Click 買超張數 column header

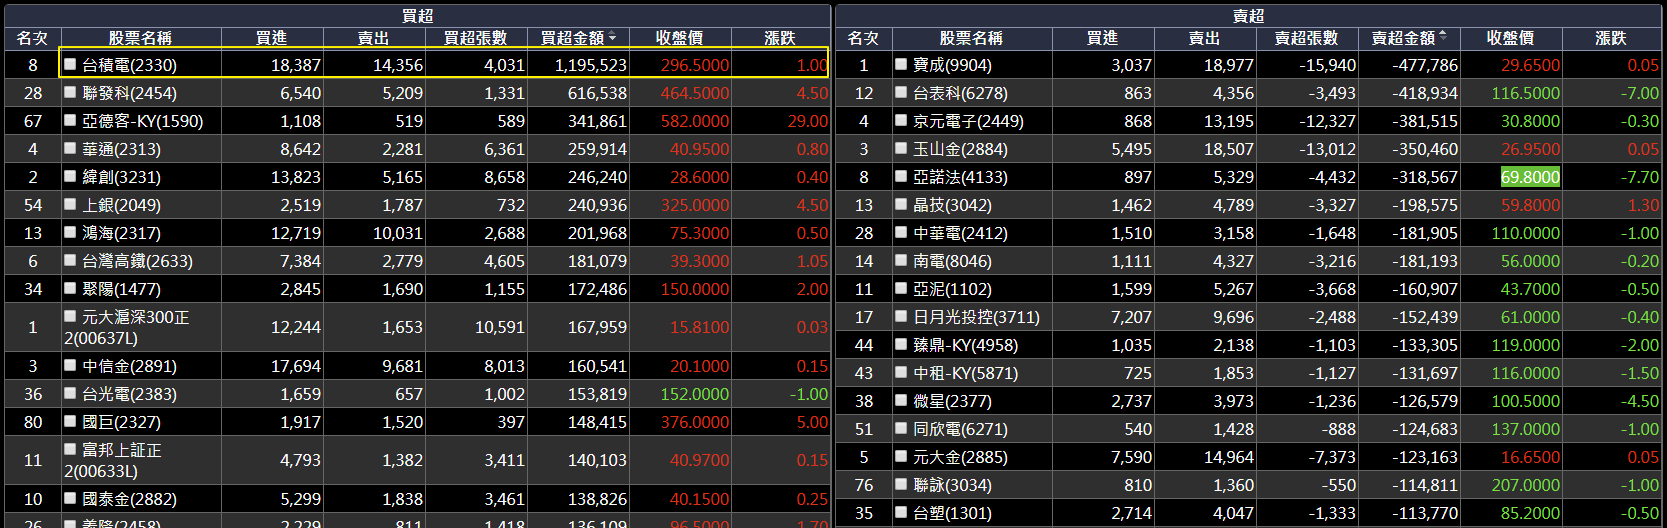click(x=476, y=38)
